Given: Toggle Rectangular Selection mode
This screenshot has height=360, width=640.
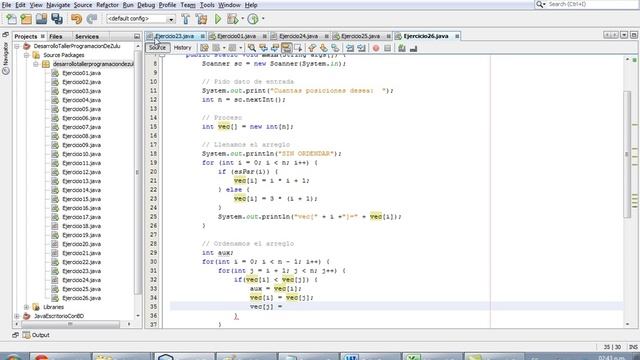Looking at the screenshot, I should tap(298, 48).
